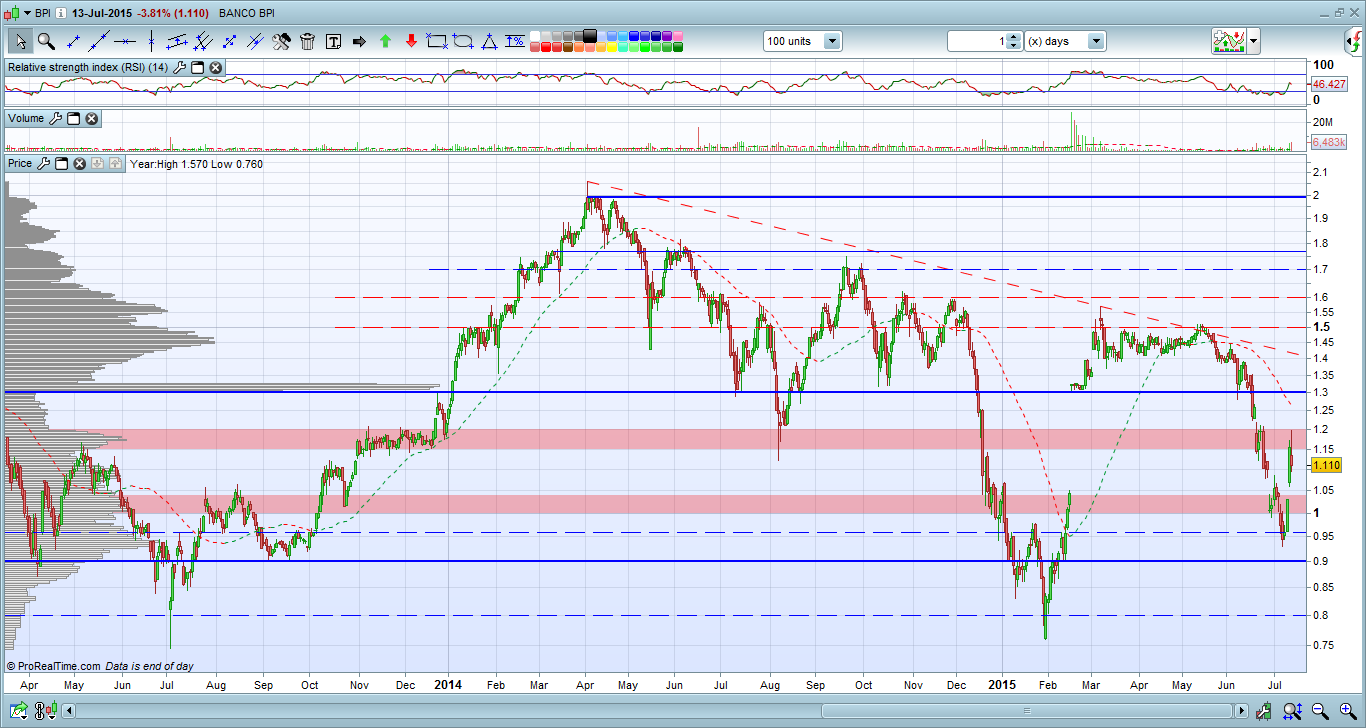Pick the black color swatch
Image resolution: width=1366 pixels, height=728 pixels.
point(590,35)
